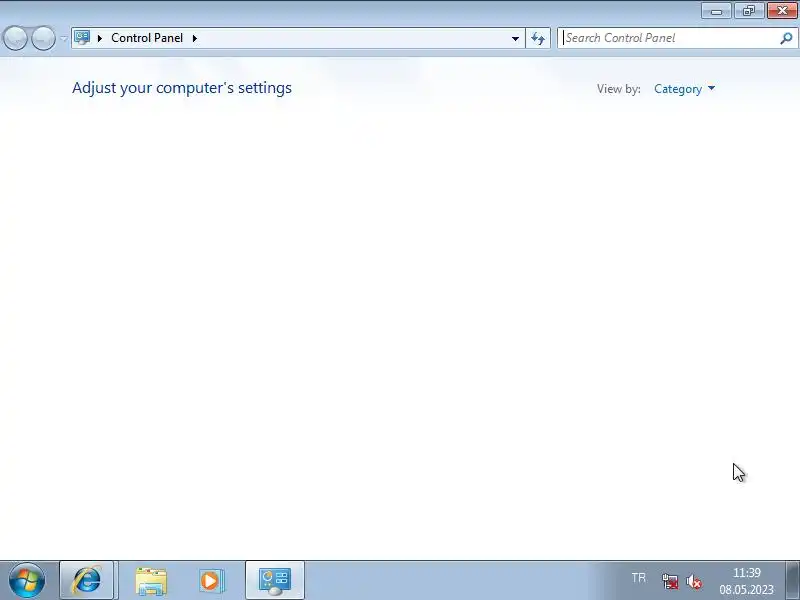This screenshot has height=600, width=800.
Task: Close the Control Panel window
Action: click(782, 11)
